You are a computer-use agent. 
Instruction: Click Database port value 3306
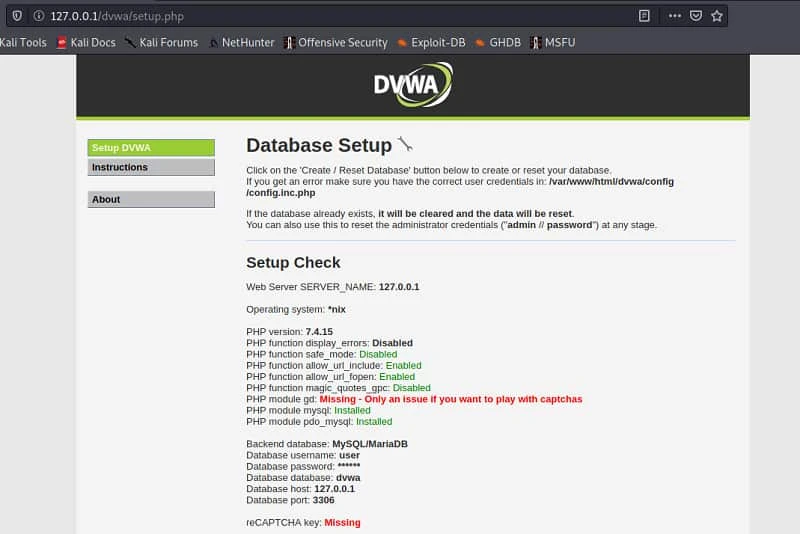click(x=323, y=500)
